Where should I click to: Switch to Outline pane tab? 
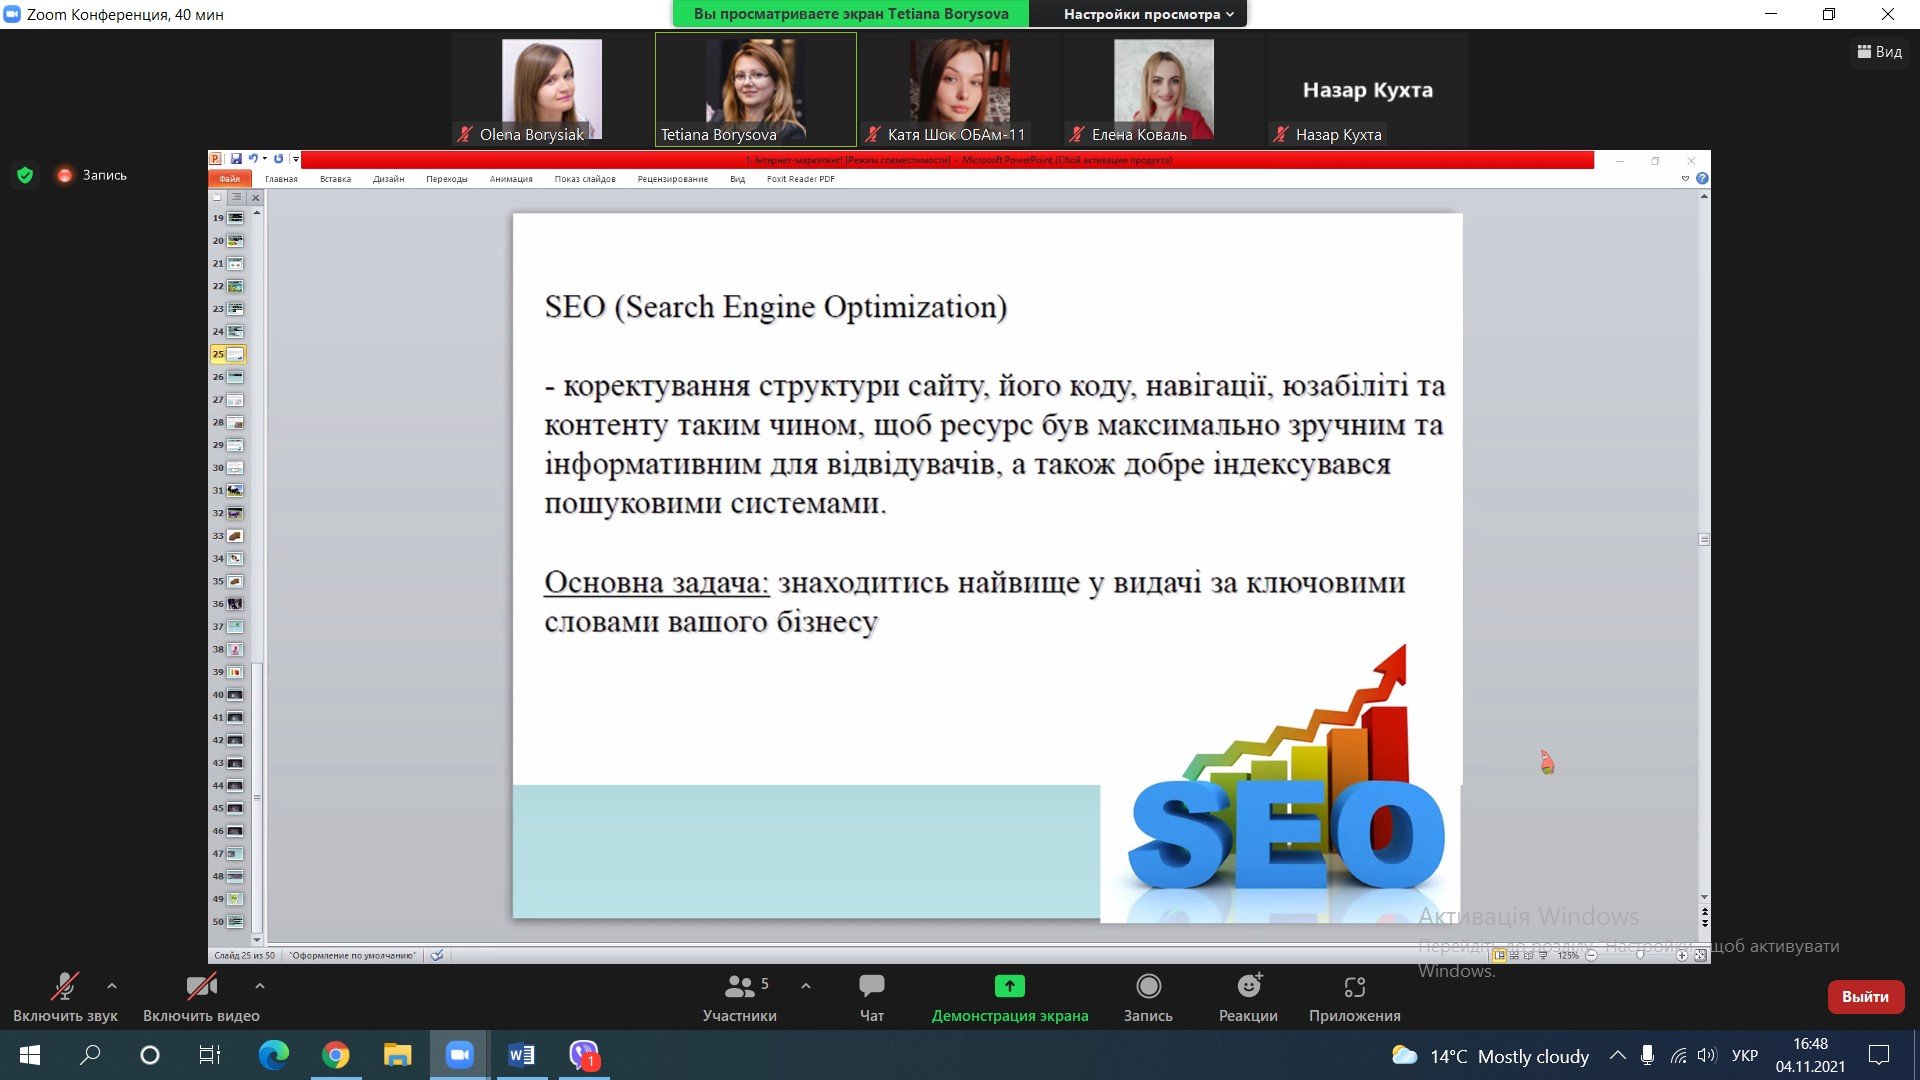click(x=236, y=198)
